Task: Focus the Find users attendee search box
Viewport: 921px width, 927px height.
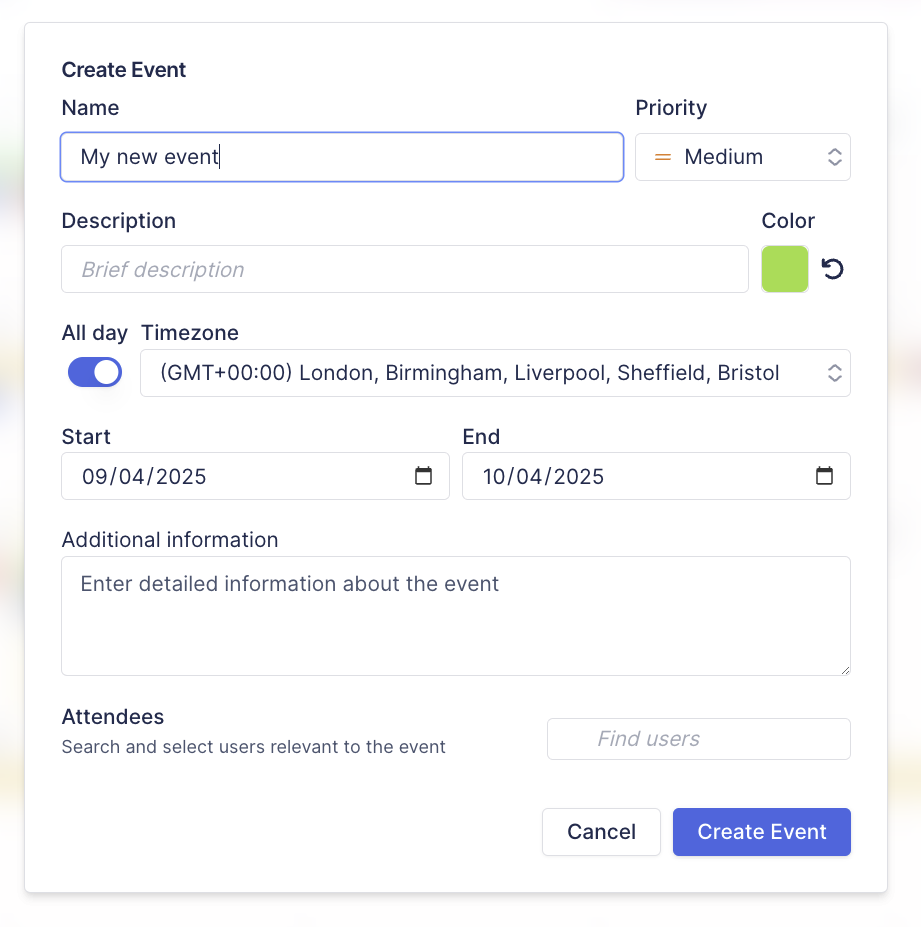Action: tap(699, 739)
